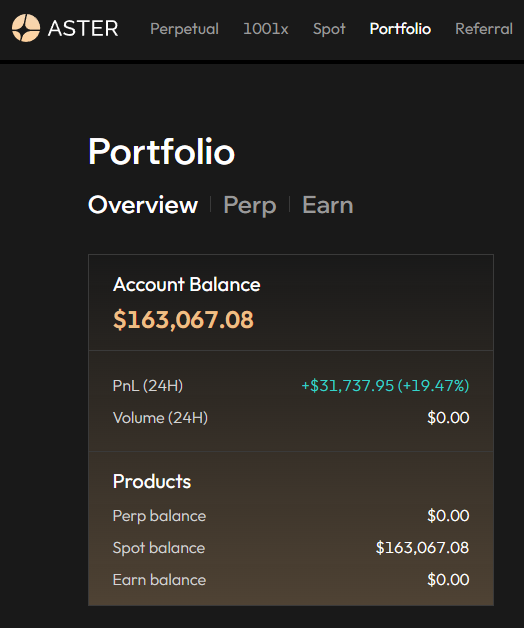Open the Spot trading page
524x628 pixels.
click(x=329, y=29)
